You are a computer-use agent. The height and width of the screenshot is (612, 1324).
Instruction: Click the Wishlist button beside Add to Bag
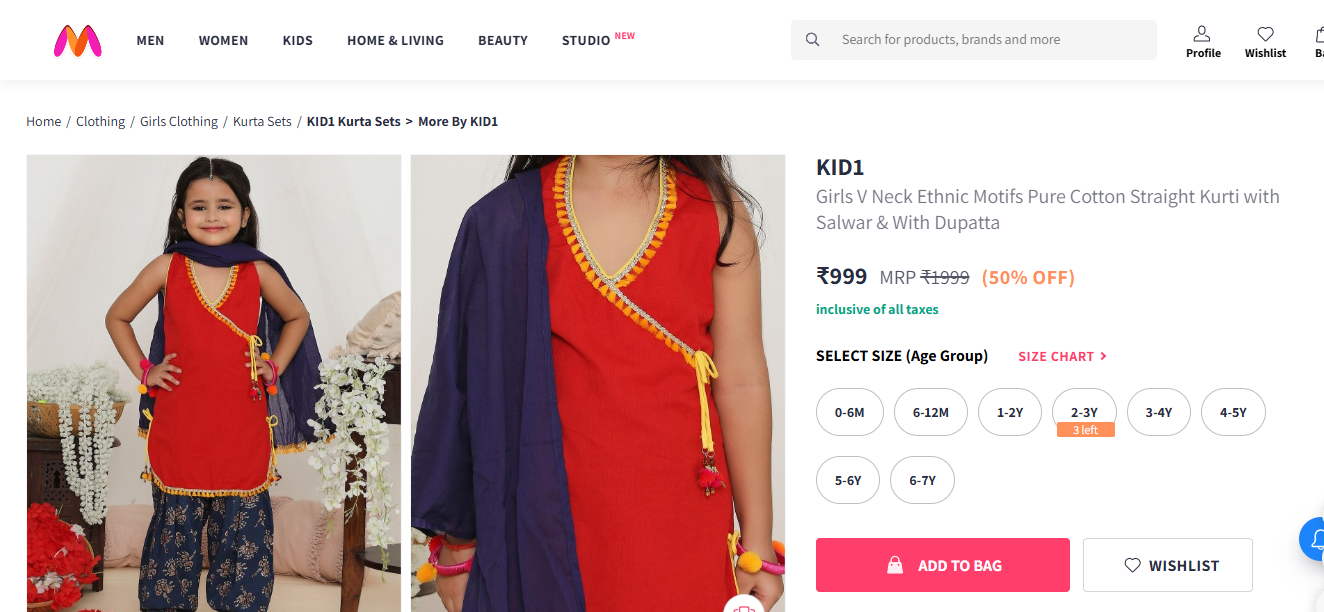(x=1167, y=565)
